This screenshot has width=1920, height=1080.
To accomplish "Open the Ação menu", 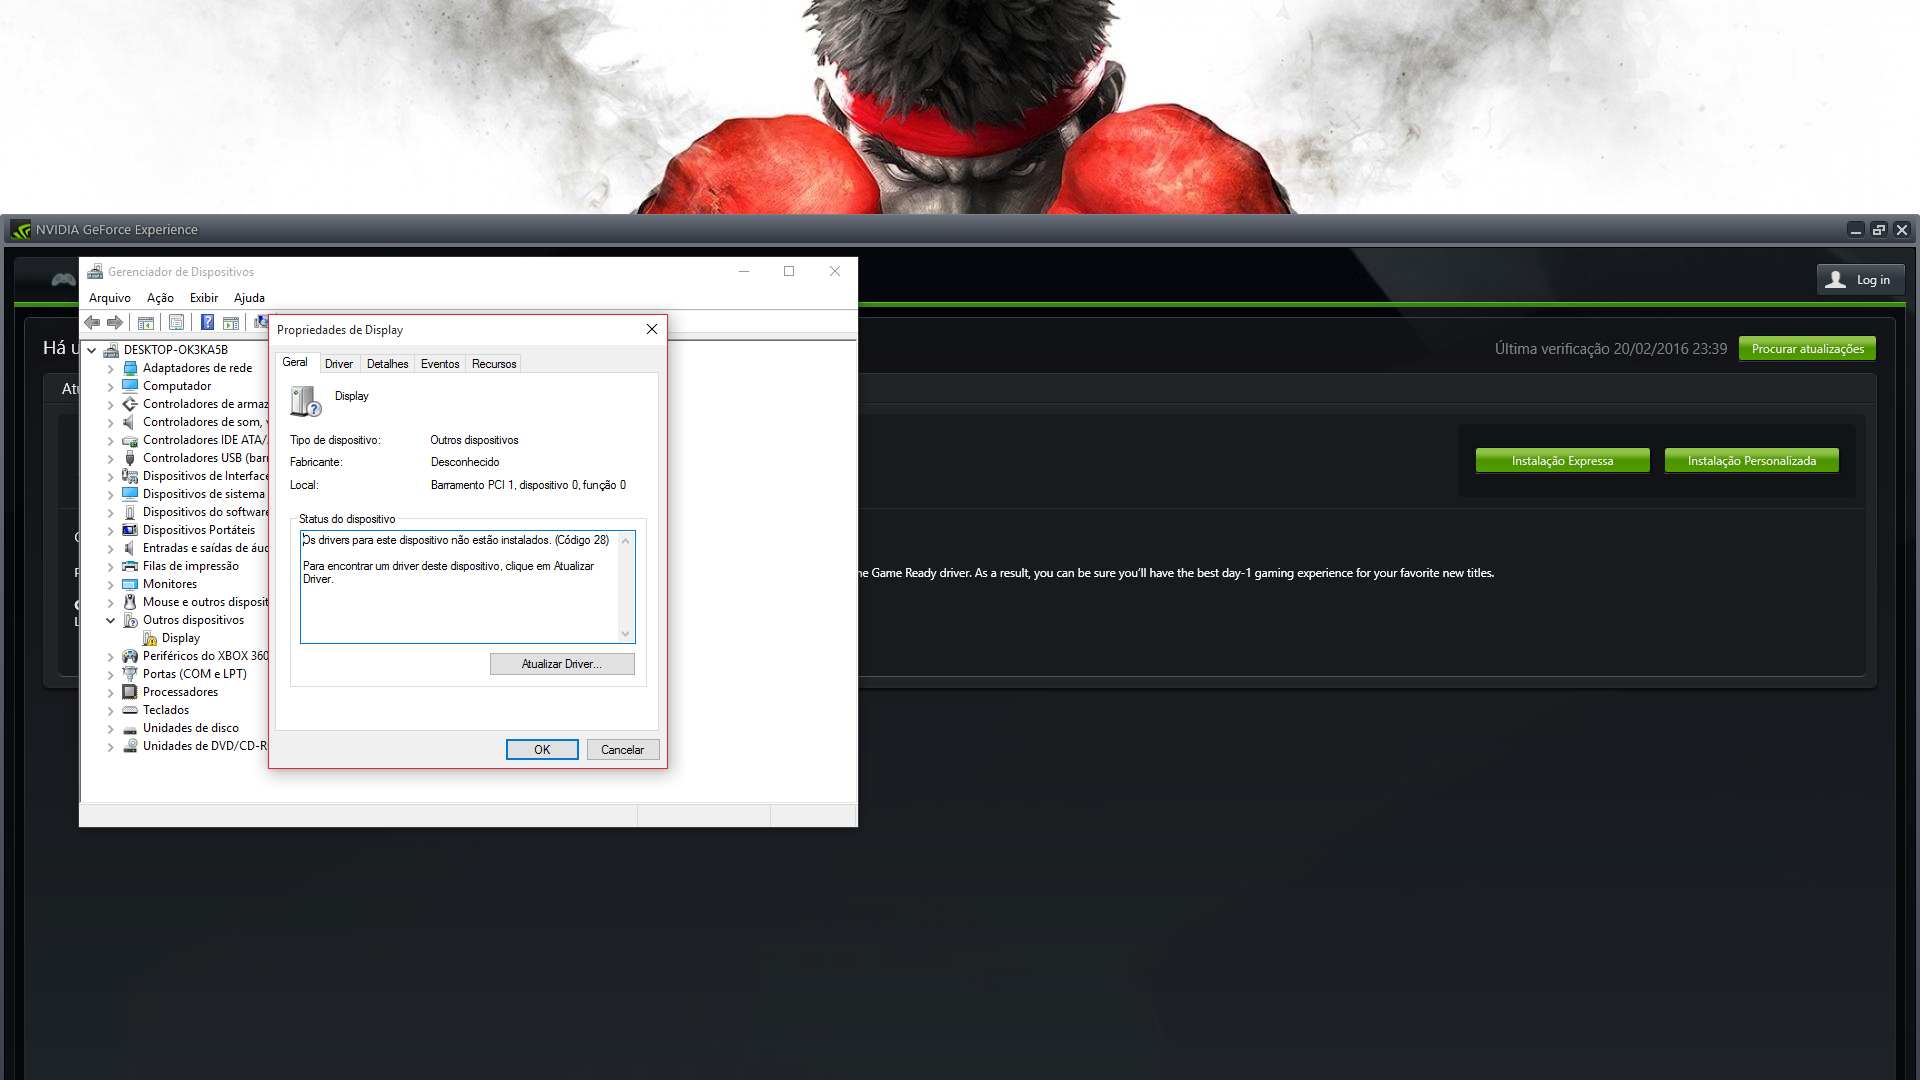I will (160, 298).
